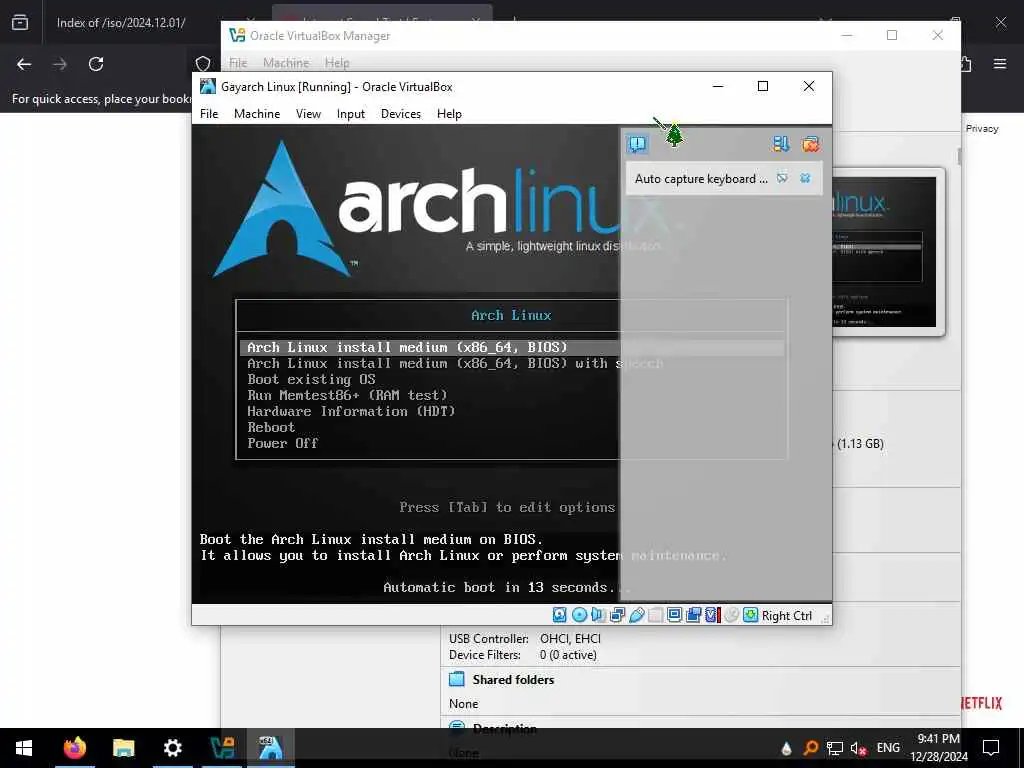Open the Devices menu of the VM window
Screen dimensions: 1024x768
pos(401,114)
